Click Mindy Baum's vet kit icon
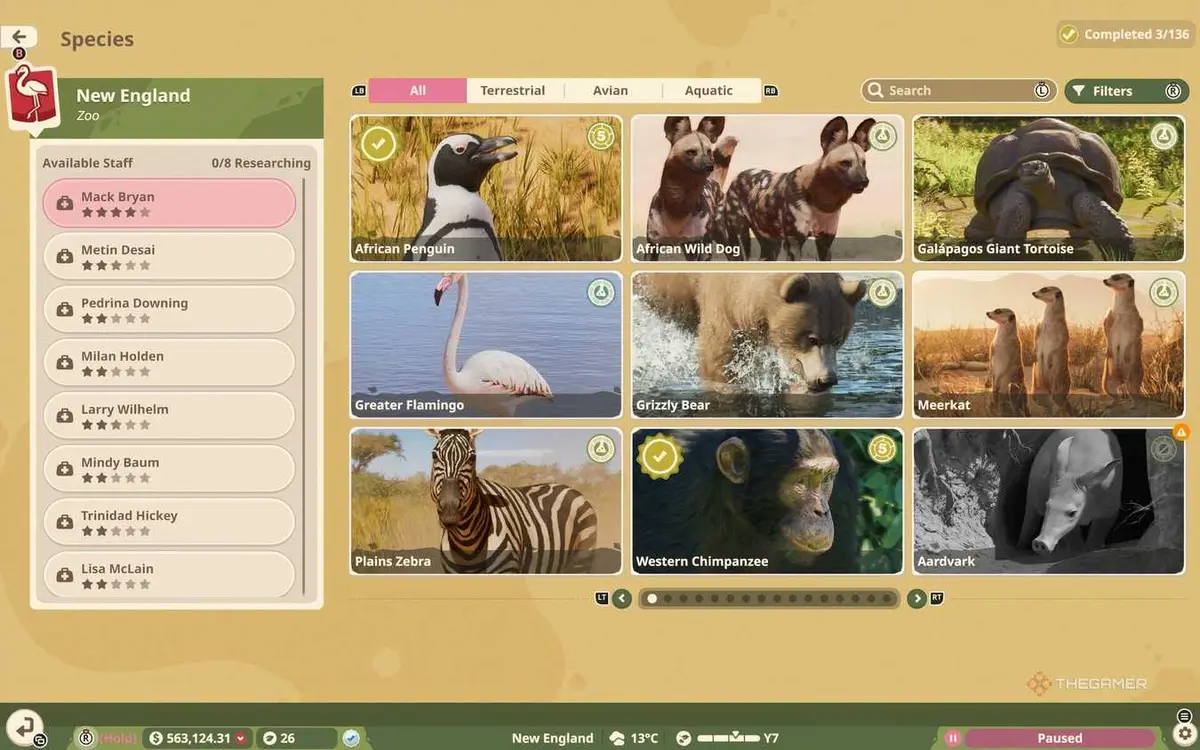The image size is (1200, 750). pos(65,468)
